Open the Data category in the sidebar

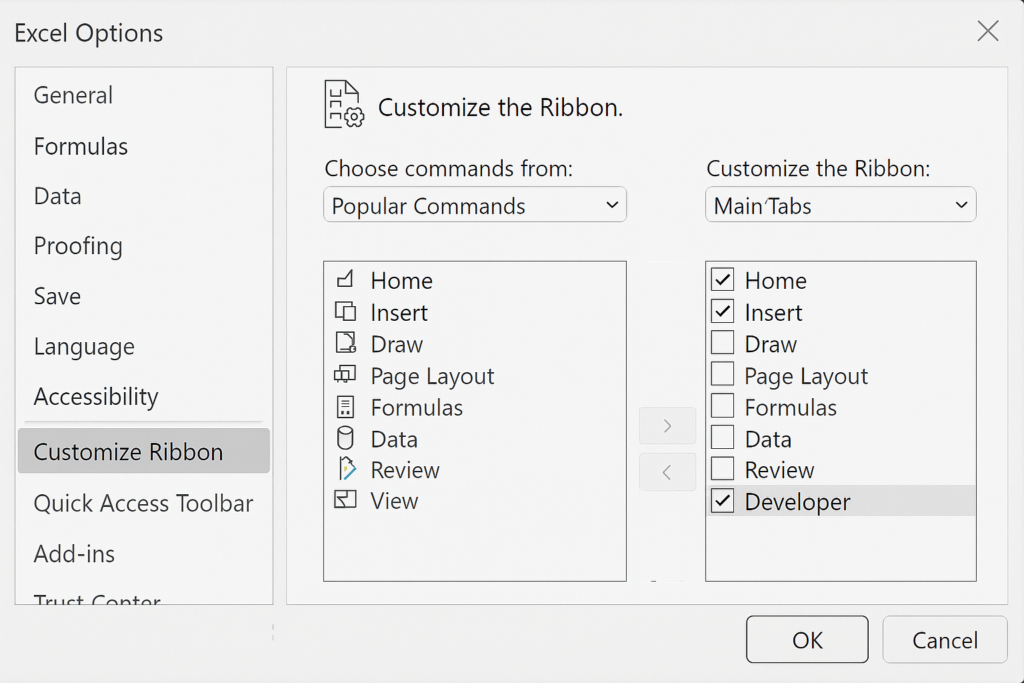pos(57,196)
